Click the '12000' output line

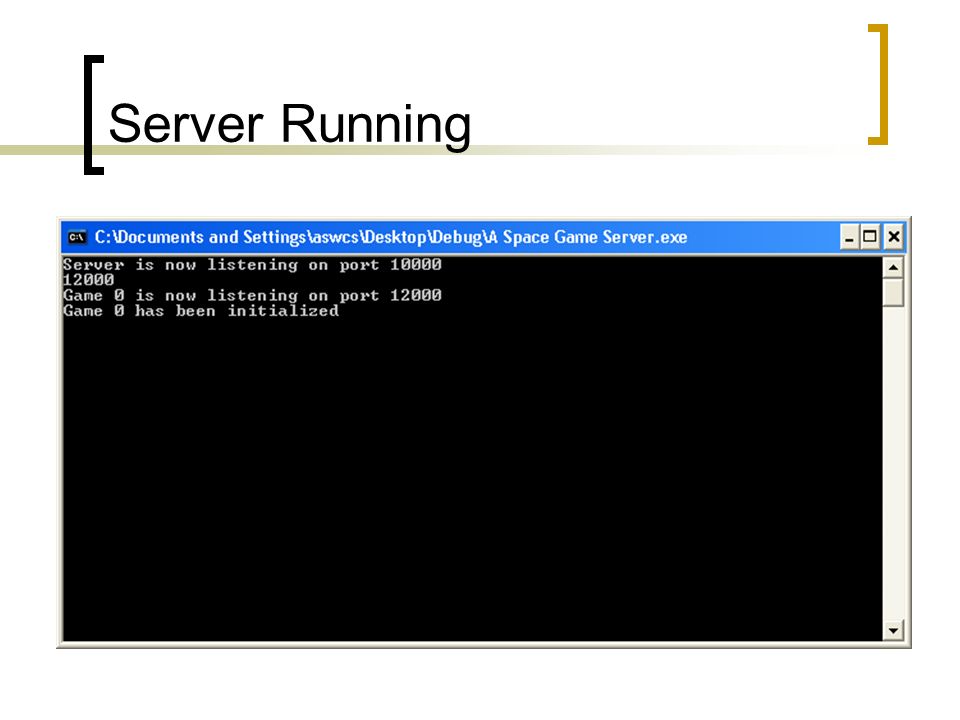(88, 280)
